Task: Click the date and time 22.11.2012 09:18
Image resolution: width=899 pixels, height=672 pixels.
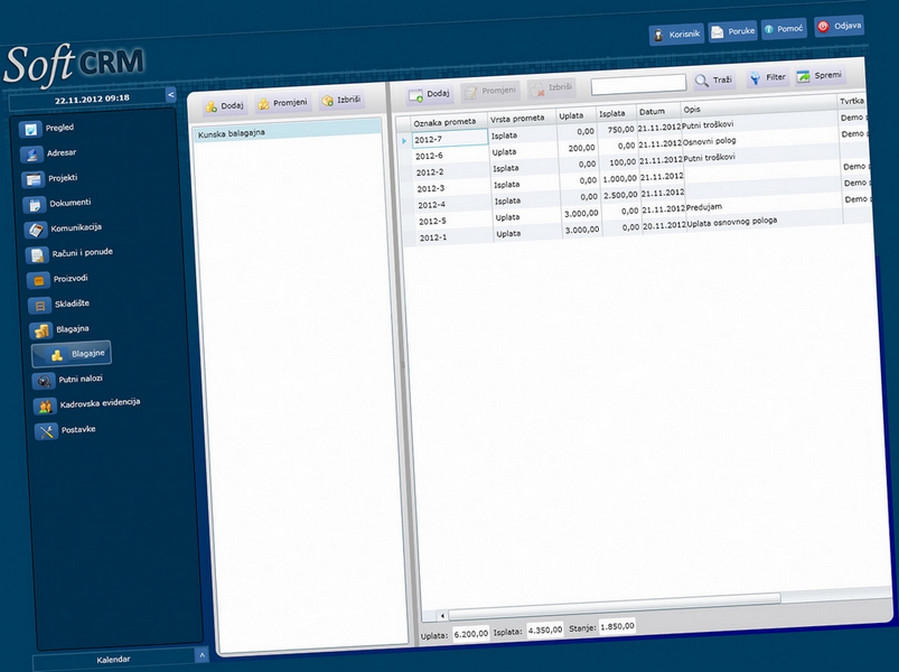Action: coord(92,99)
